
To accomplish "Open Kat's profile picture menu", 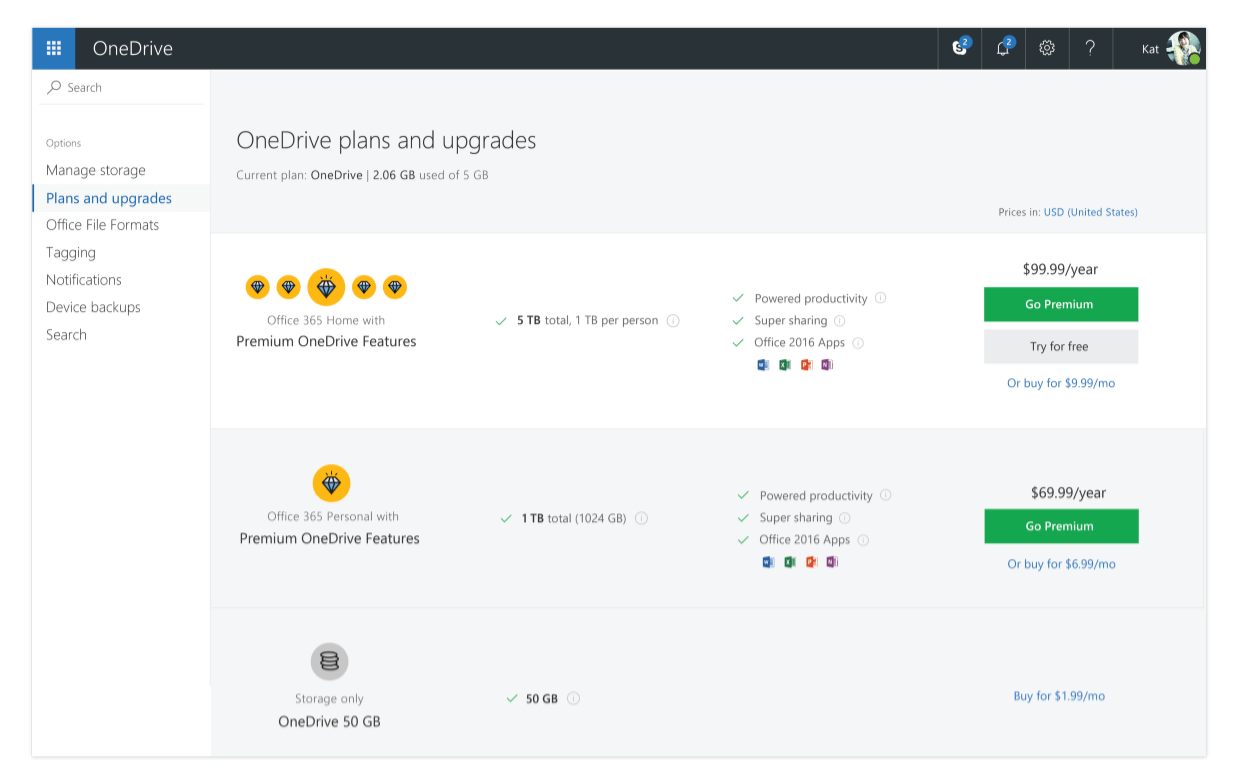I will (x=1183, y=48).
